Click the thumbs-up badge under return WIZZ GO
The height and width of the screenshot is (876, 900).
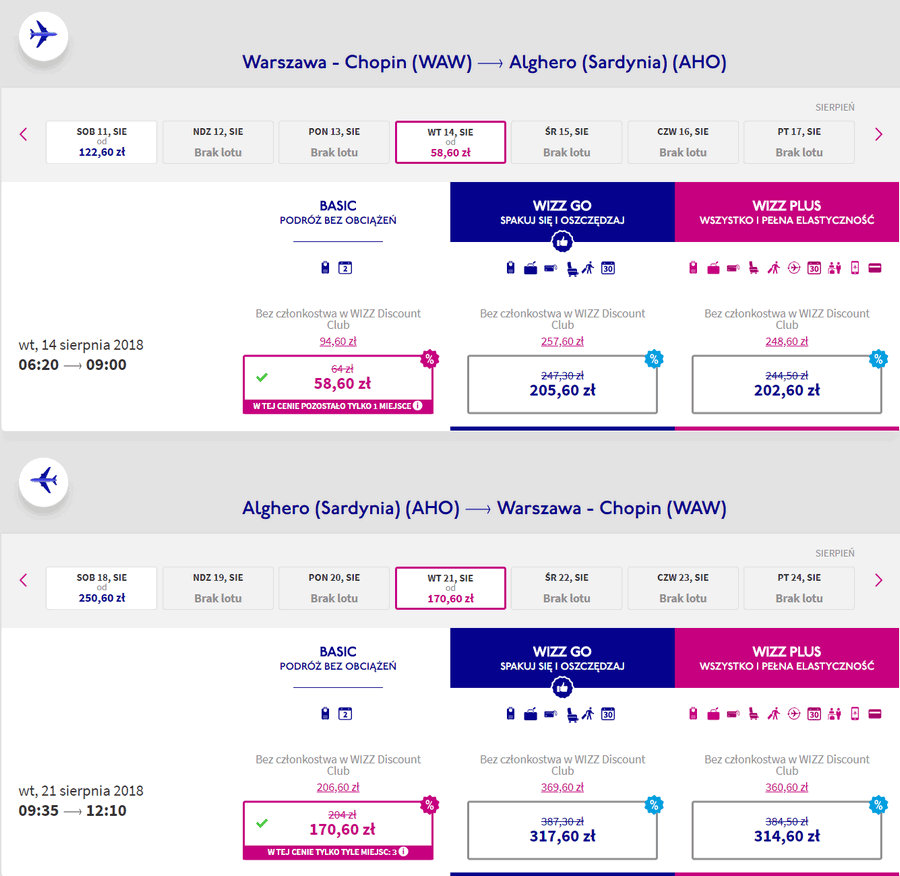point(562,687)
